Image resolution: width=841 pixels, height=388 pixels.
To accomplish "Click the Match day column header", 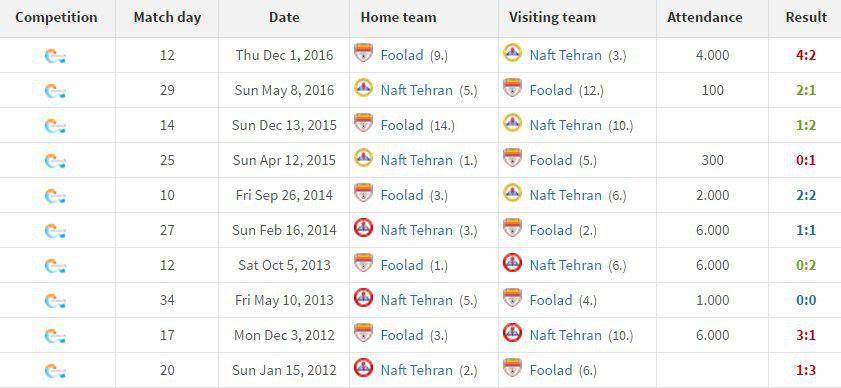I will click(167, 17).
